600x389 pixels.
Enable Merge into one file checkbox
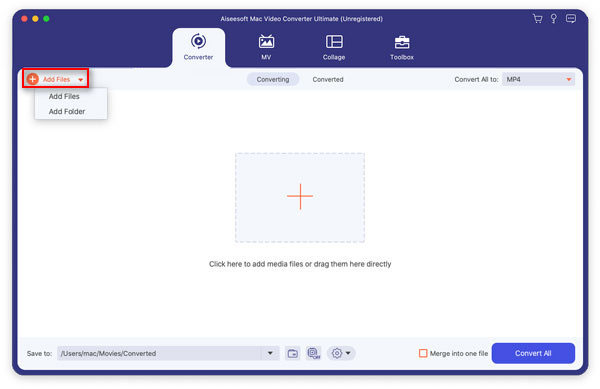pos(423,353)
